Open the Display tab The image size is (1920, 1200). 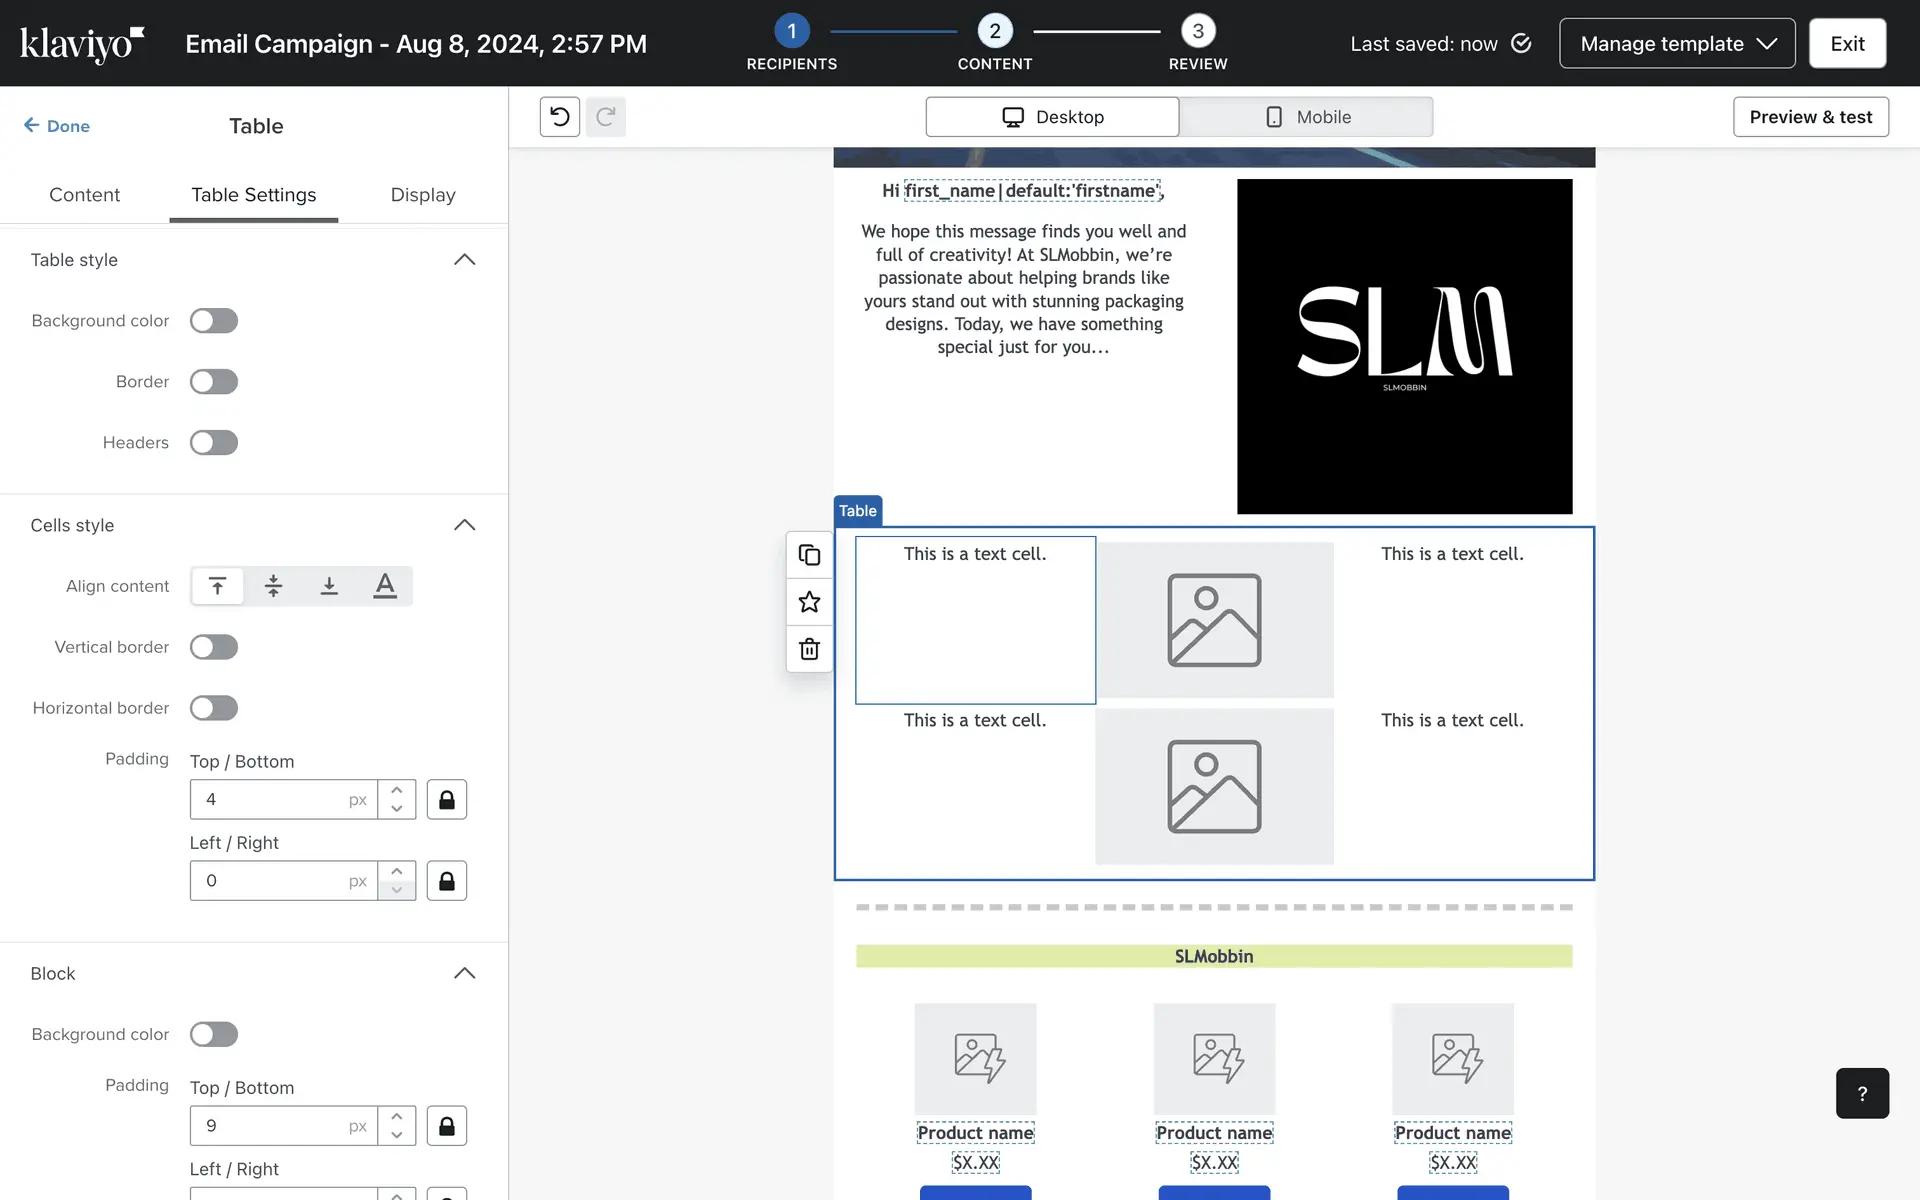(423, 195)
